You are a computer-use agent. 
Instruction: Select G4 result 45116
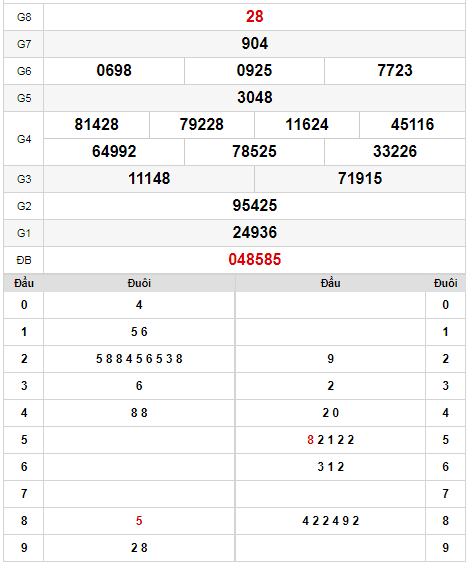point(412,125)
